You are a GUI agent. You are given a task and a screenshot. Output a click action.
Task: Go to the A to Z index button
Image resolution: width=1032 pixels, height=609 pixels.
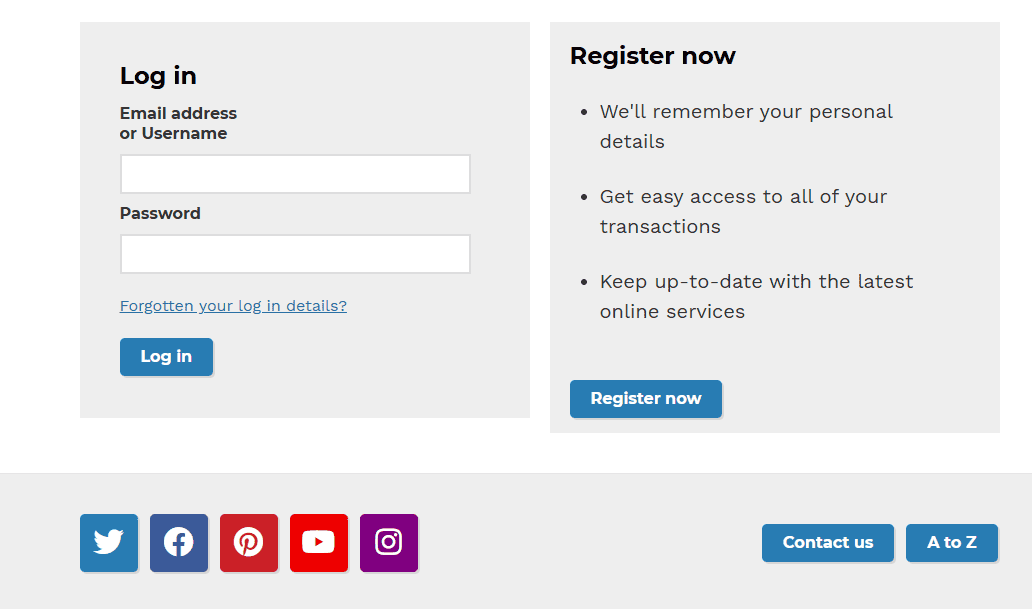[x=952, y=543]
